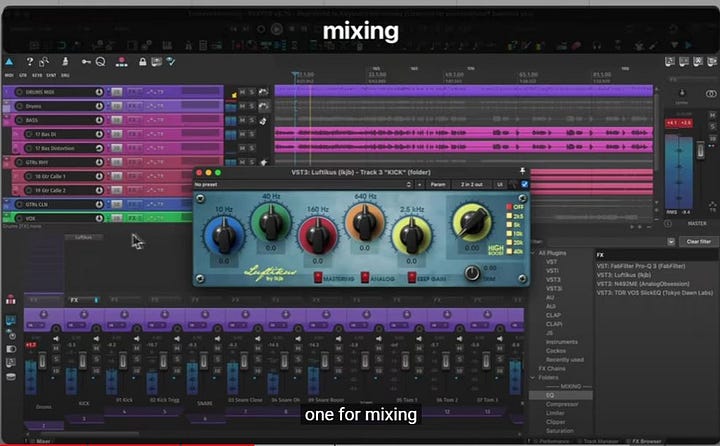This screenshot has width=720, height=446.
Task: Select the 10k high boost option
Action: click(509, 233)
